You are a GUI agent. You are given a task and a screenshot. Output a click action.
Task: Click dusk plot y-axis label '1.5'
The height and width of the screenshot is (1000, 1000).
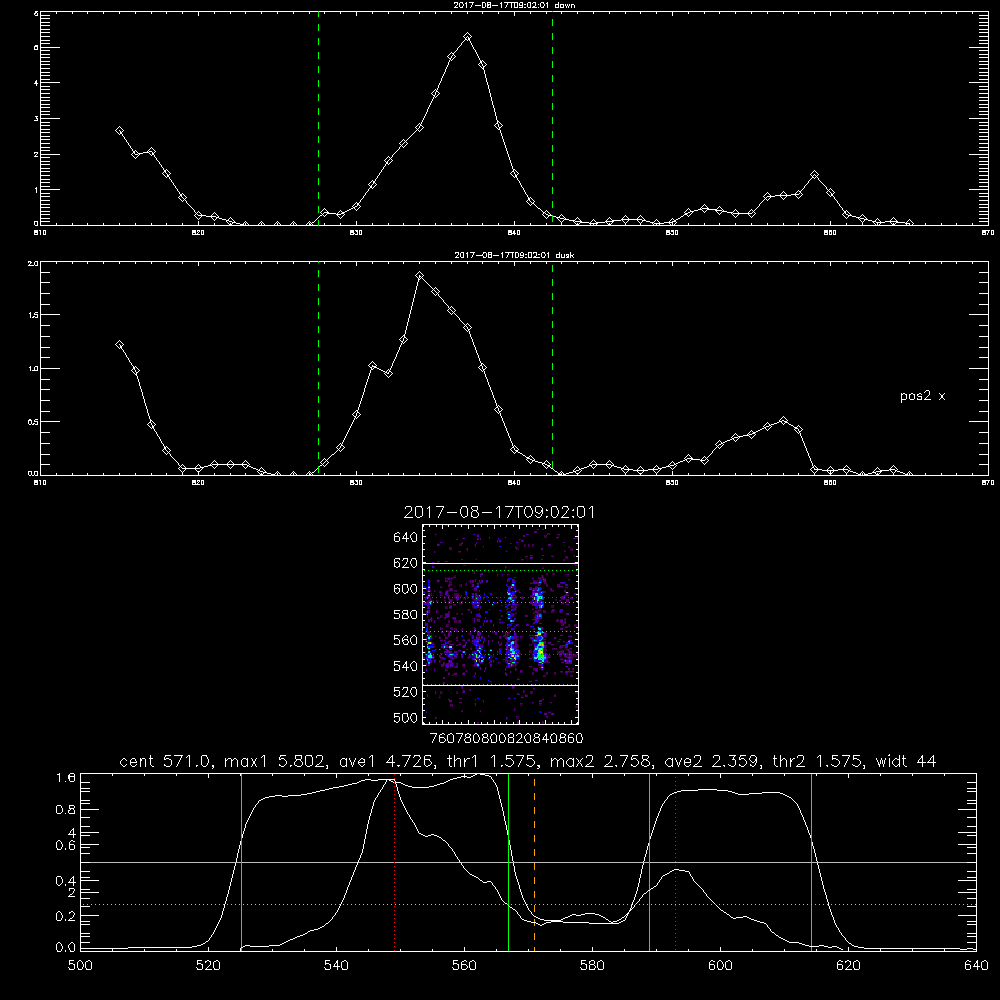point(34,315)
